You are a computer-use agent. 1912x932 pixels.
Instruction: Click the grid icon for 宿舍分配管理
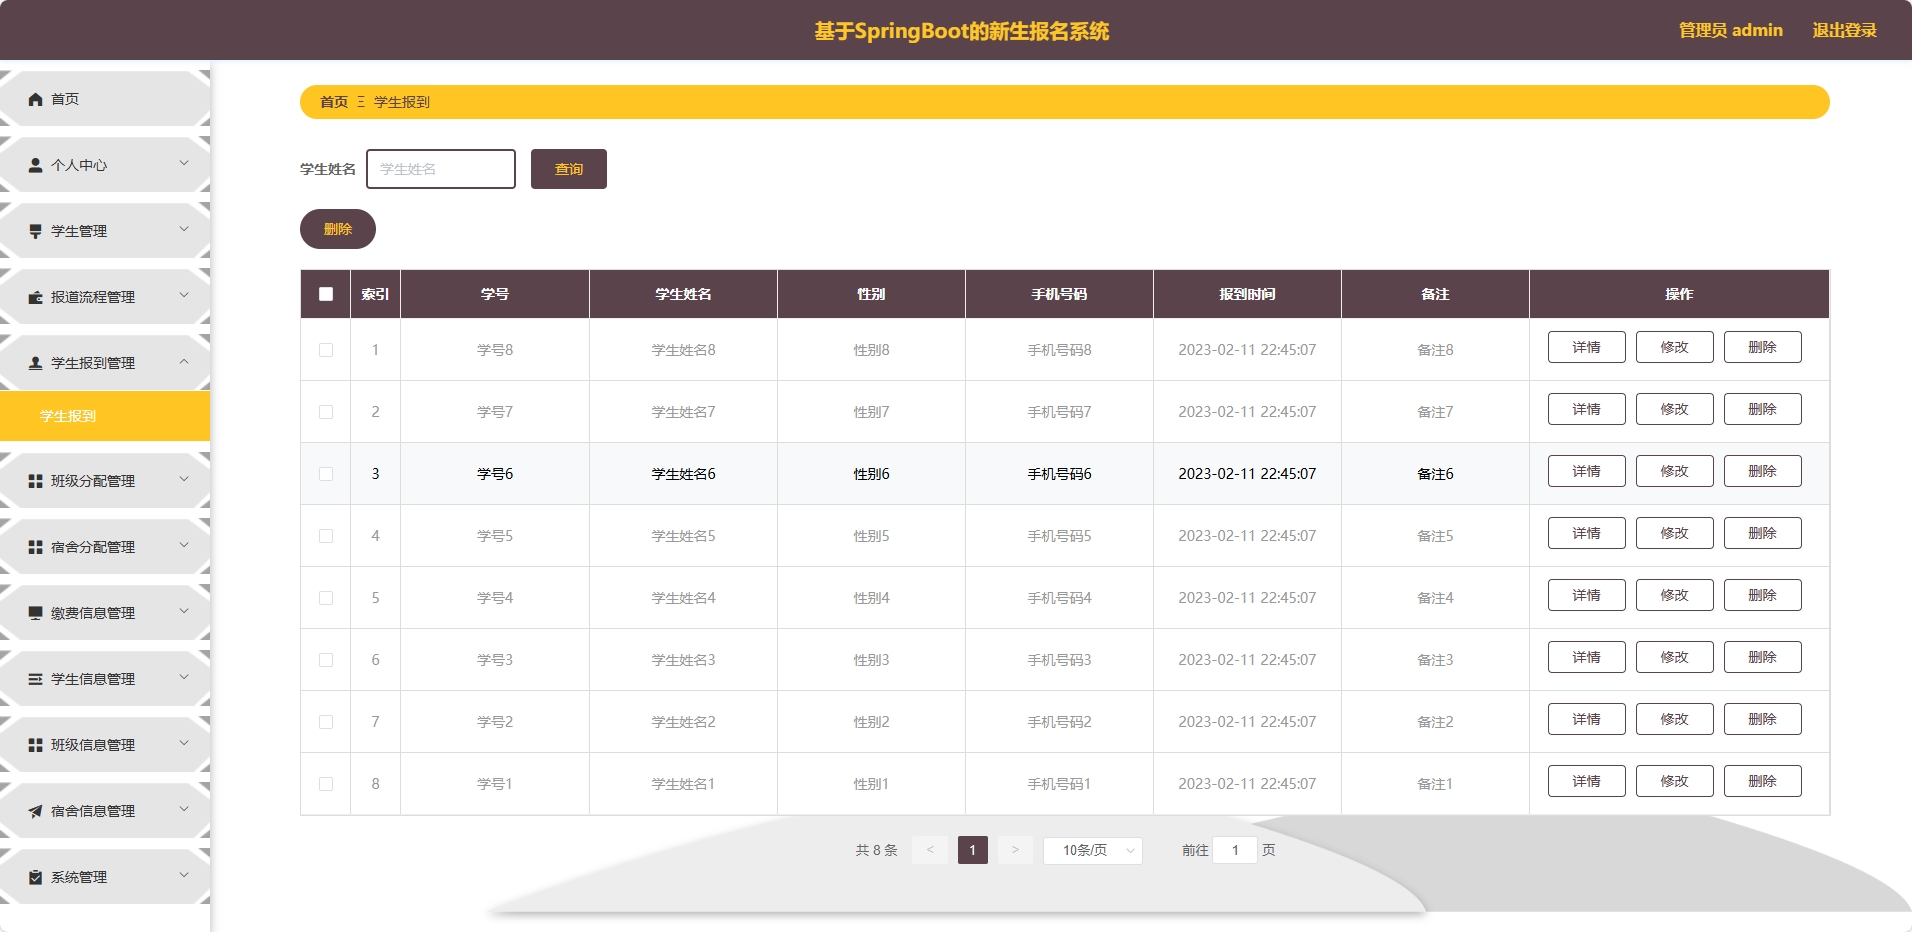click(x=36, y=547)
